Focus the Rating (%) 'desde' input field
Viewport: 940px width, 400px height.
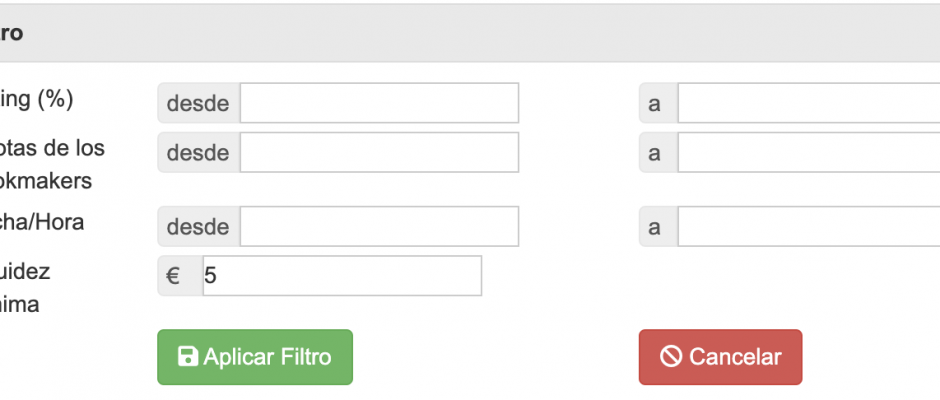[379, 103]
